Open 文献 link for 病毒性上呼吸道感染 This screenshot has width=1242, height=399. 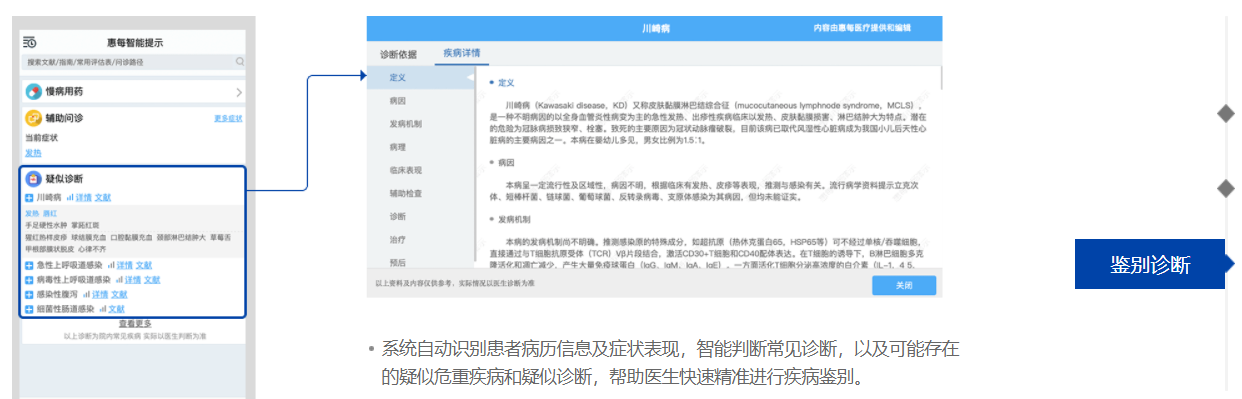pyautogui.click(x=152, y=280)
